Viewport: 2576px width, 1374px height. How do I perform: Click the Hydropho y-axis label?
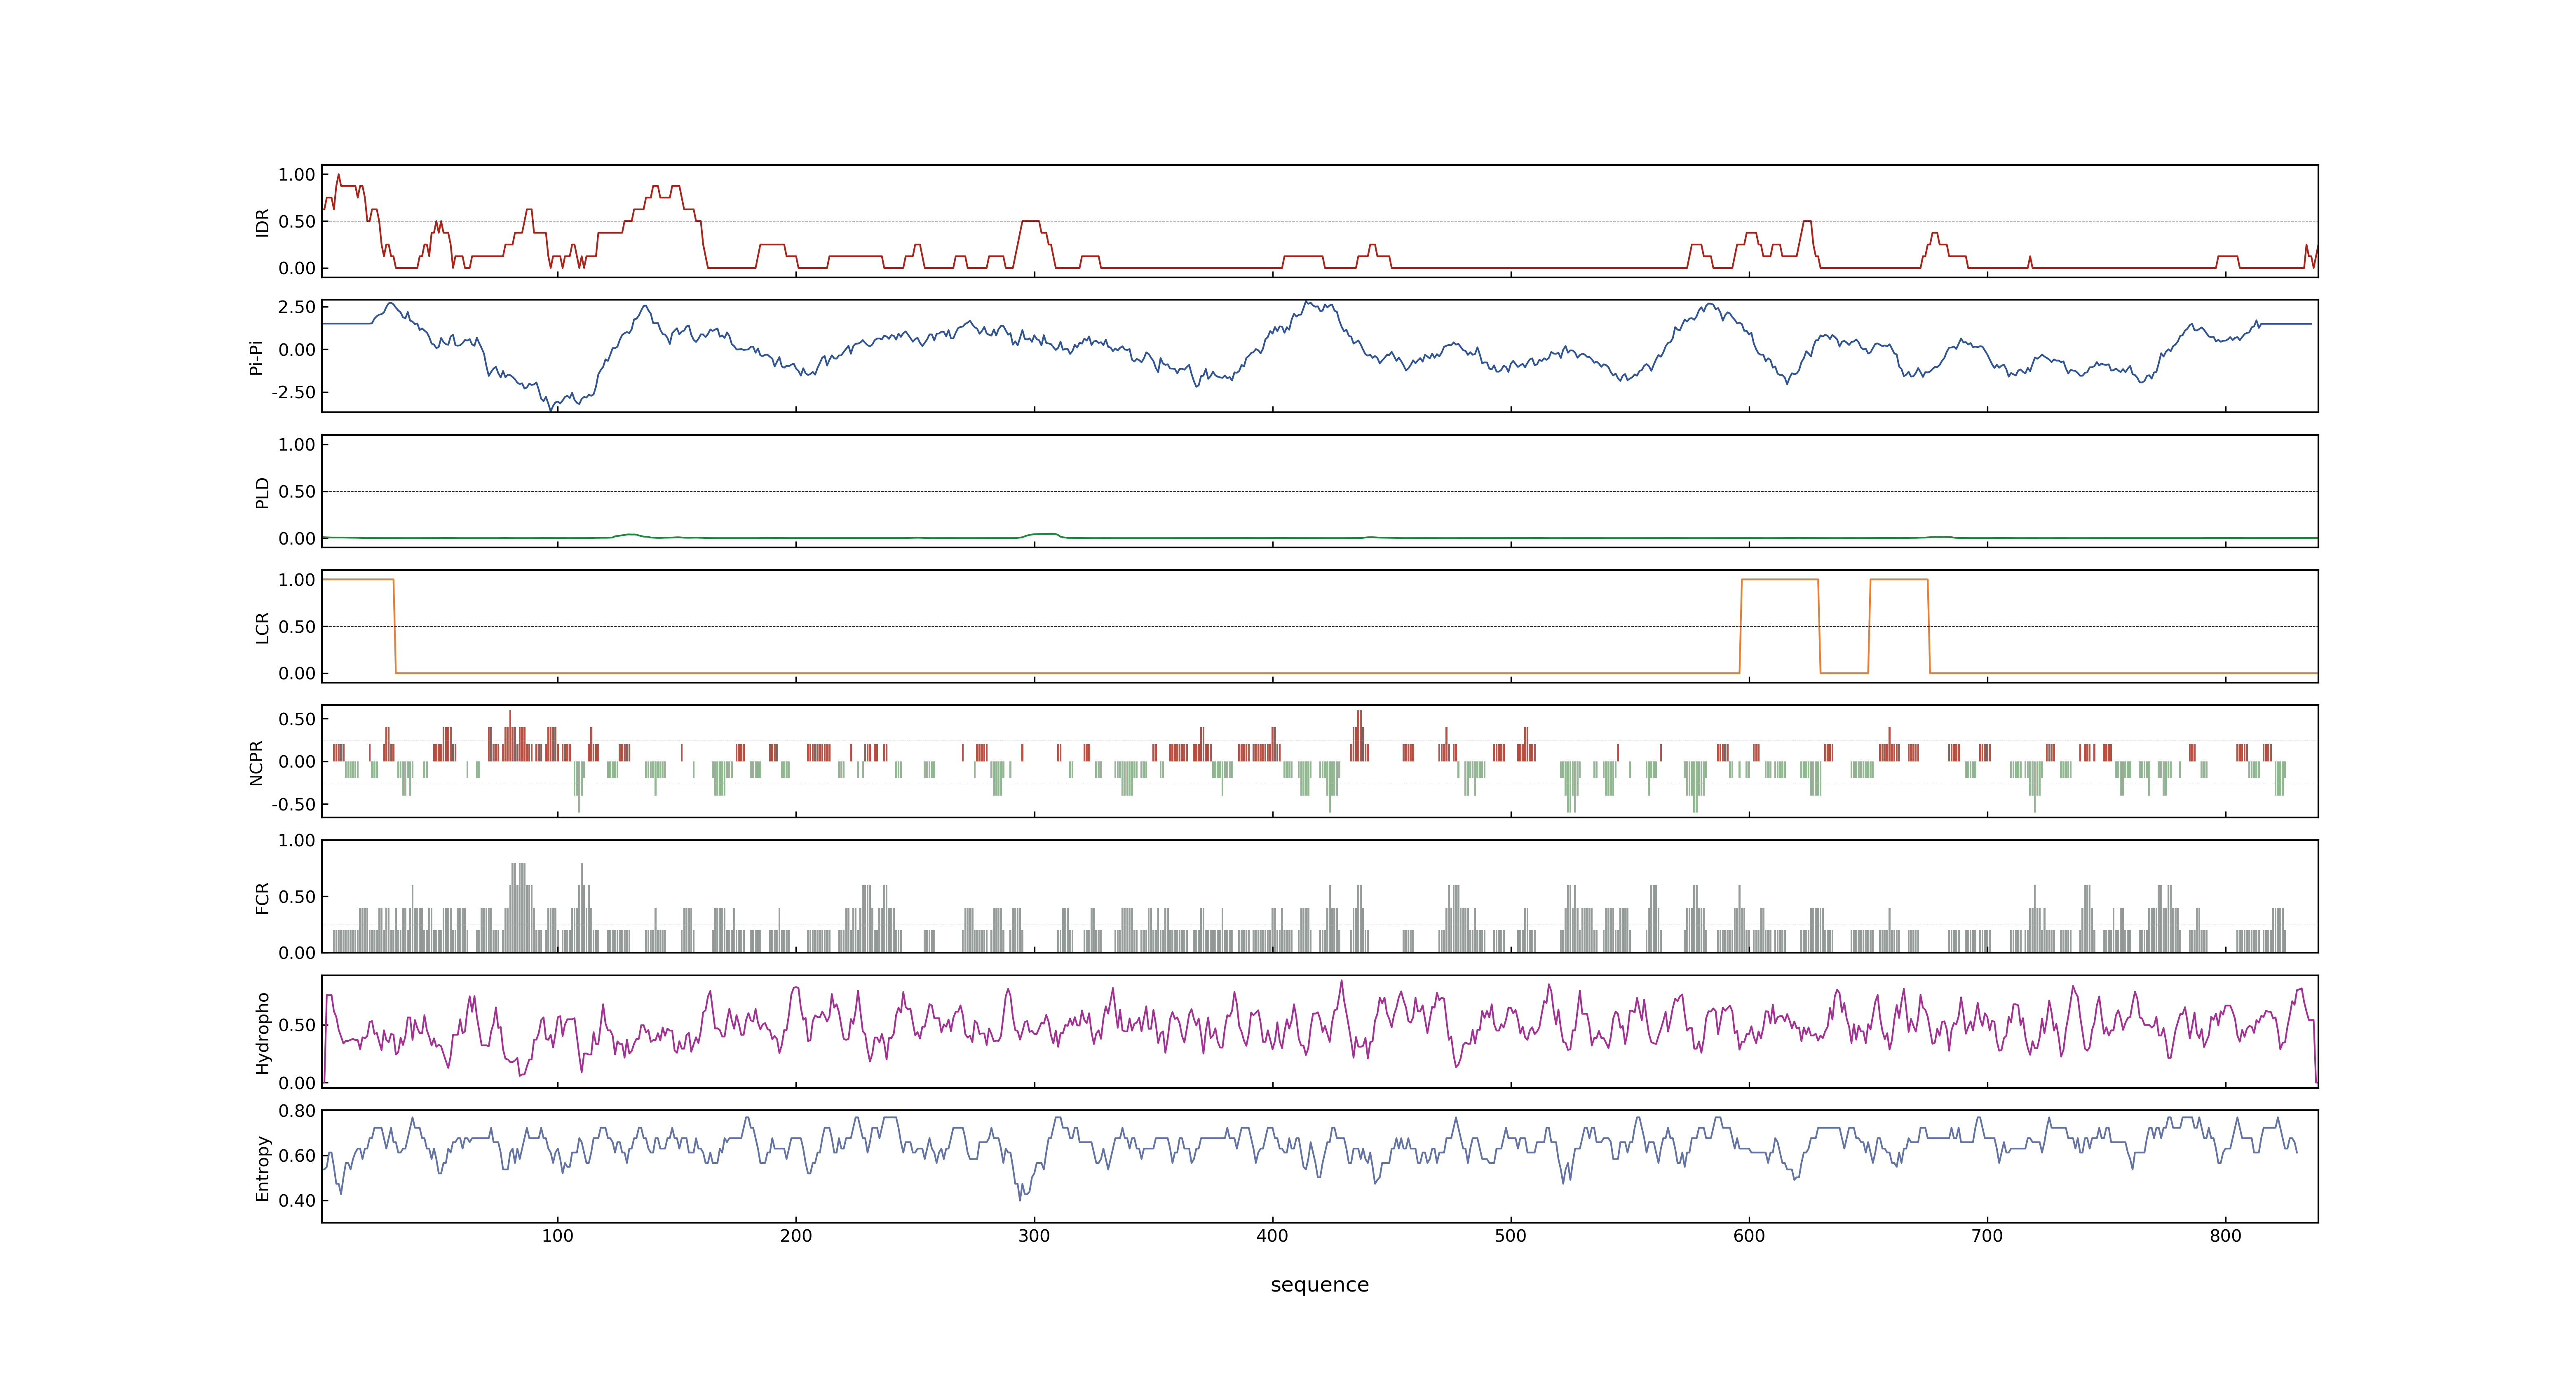pyautogui.click(x=263, y=1033)
